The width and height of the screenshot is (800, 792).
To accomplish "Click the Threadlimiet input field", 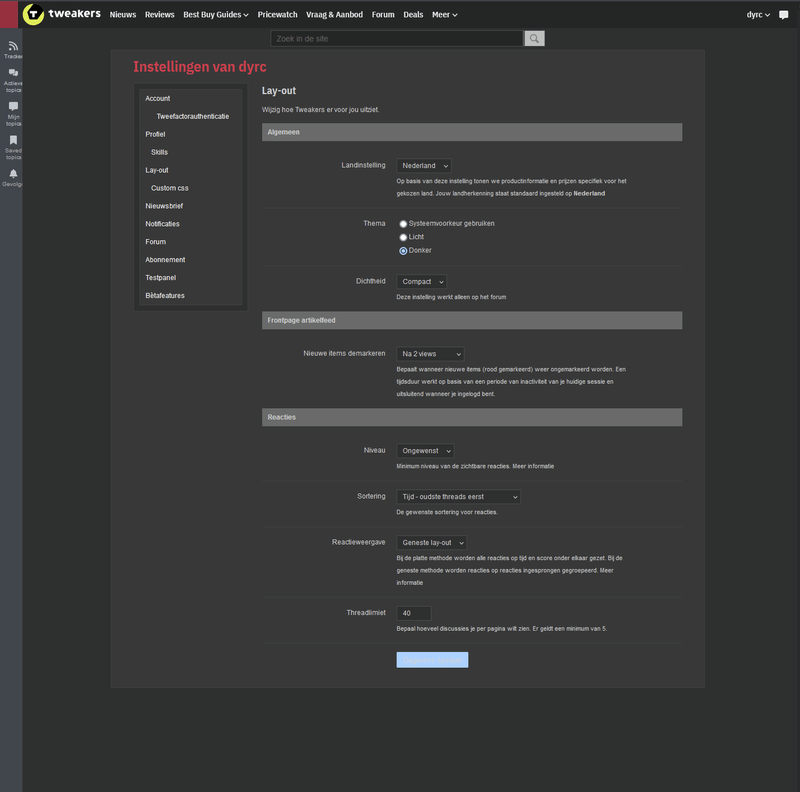I will tap(414, 613).
